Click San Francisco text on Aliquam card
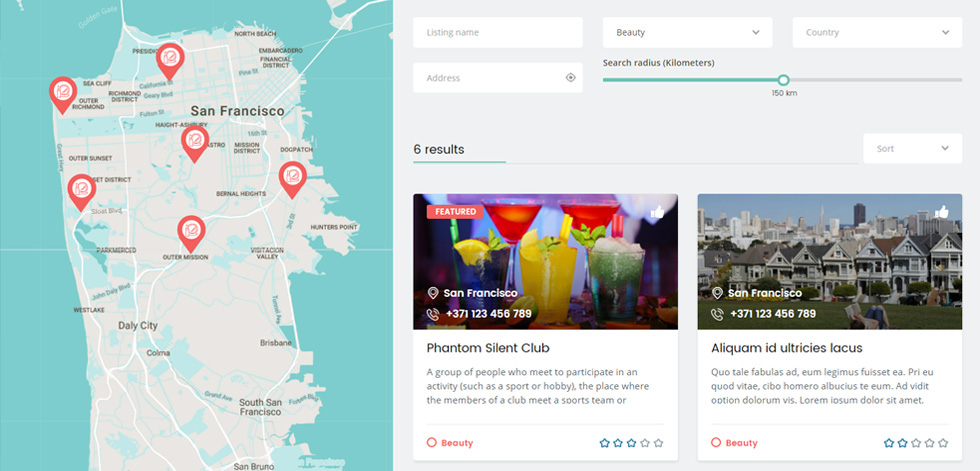980x471 pixels. pos(765,293)
